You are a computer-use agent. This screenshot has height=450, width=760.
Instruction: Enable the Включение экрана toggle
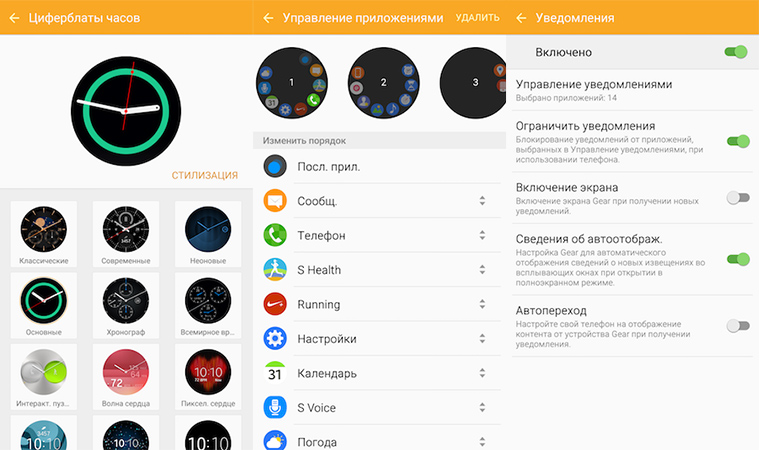[x=738, y=197]
